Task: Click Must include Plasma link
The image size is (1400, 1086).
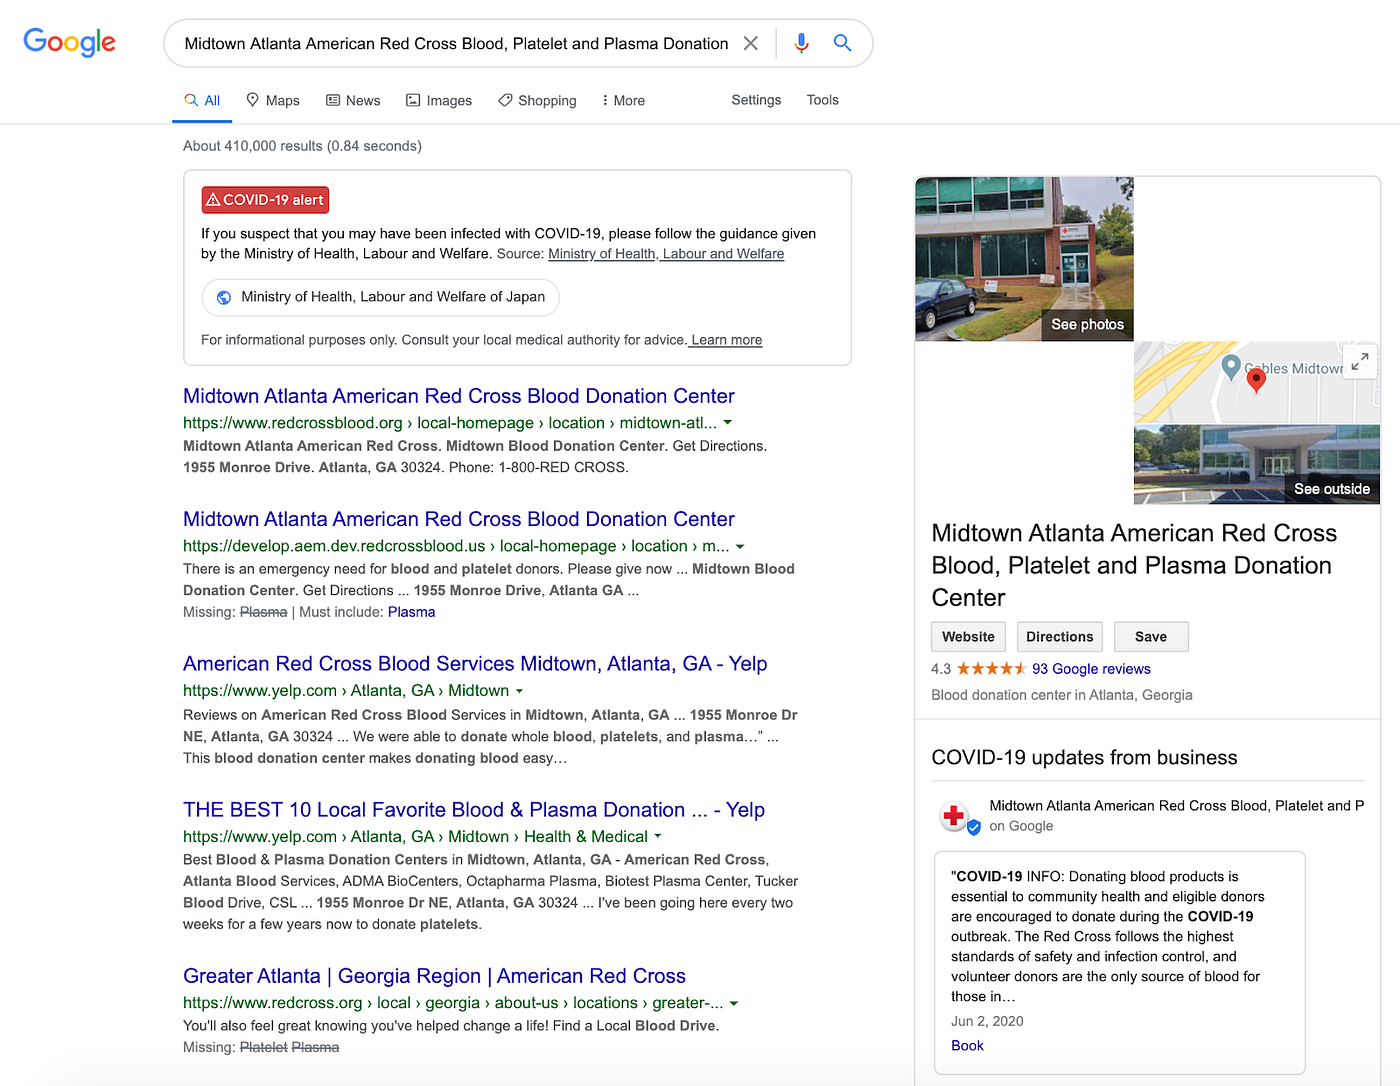Action: 411,612
